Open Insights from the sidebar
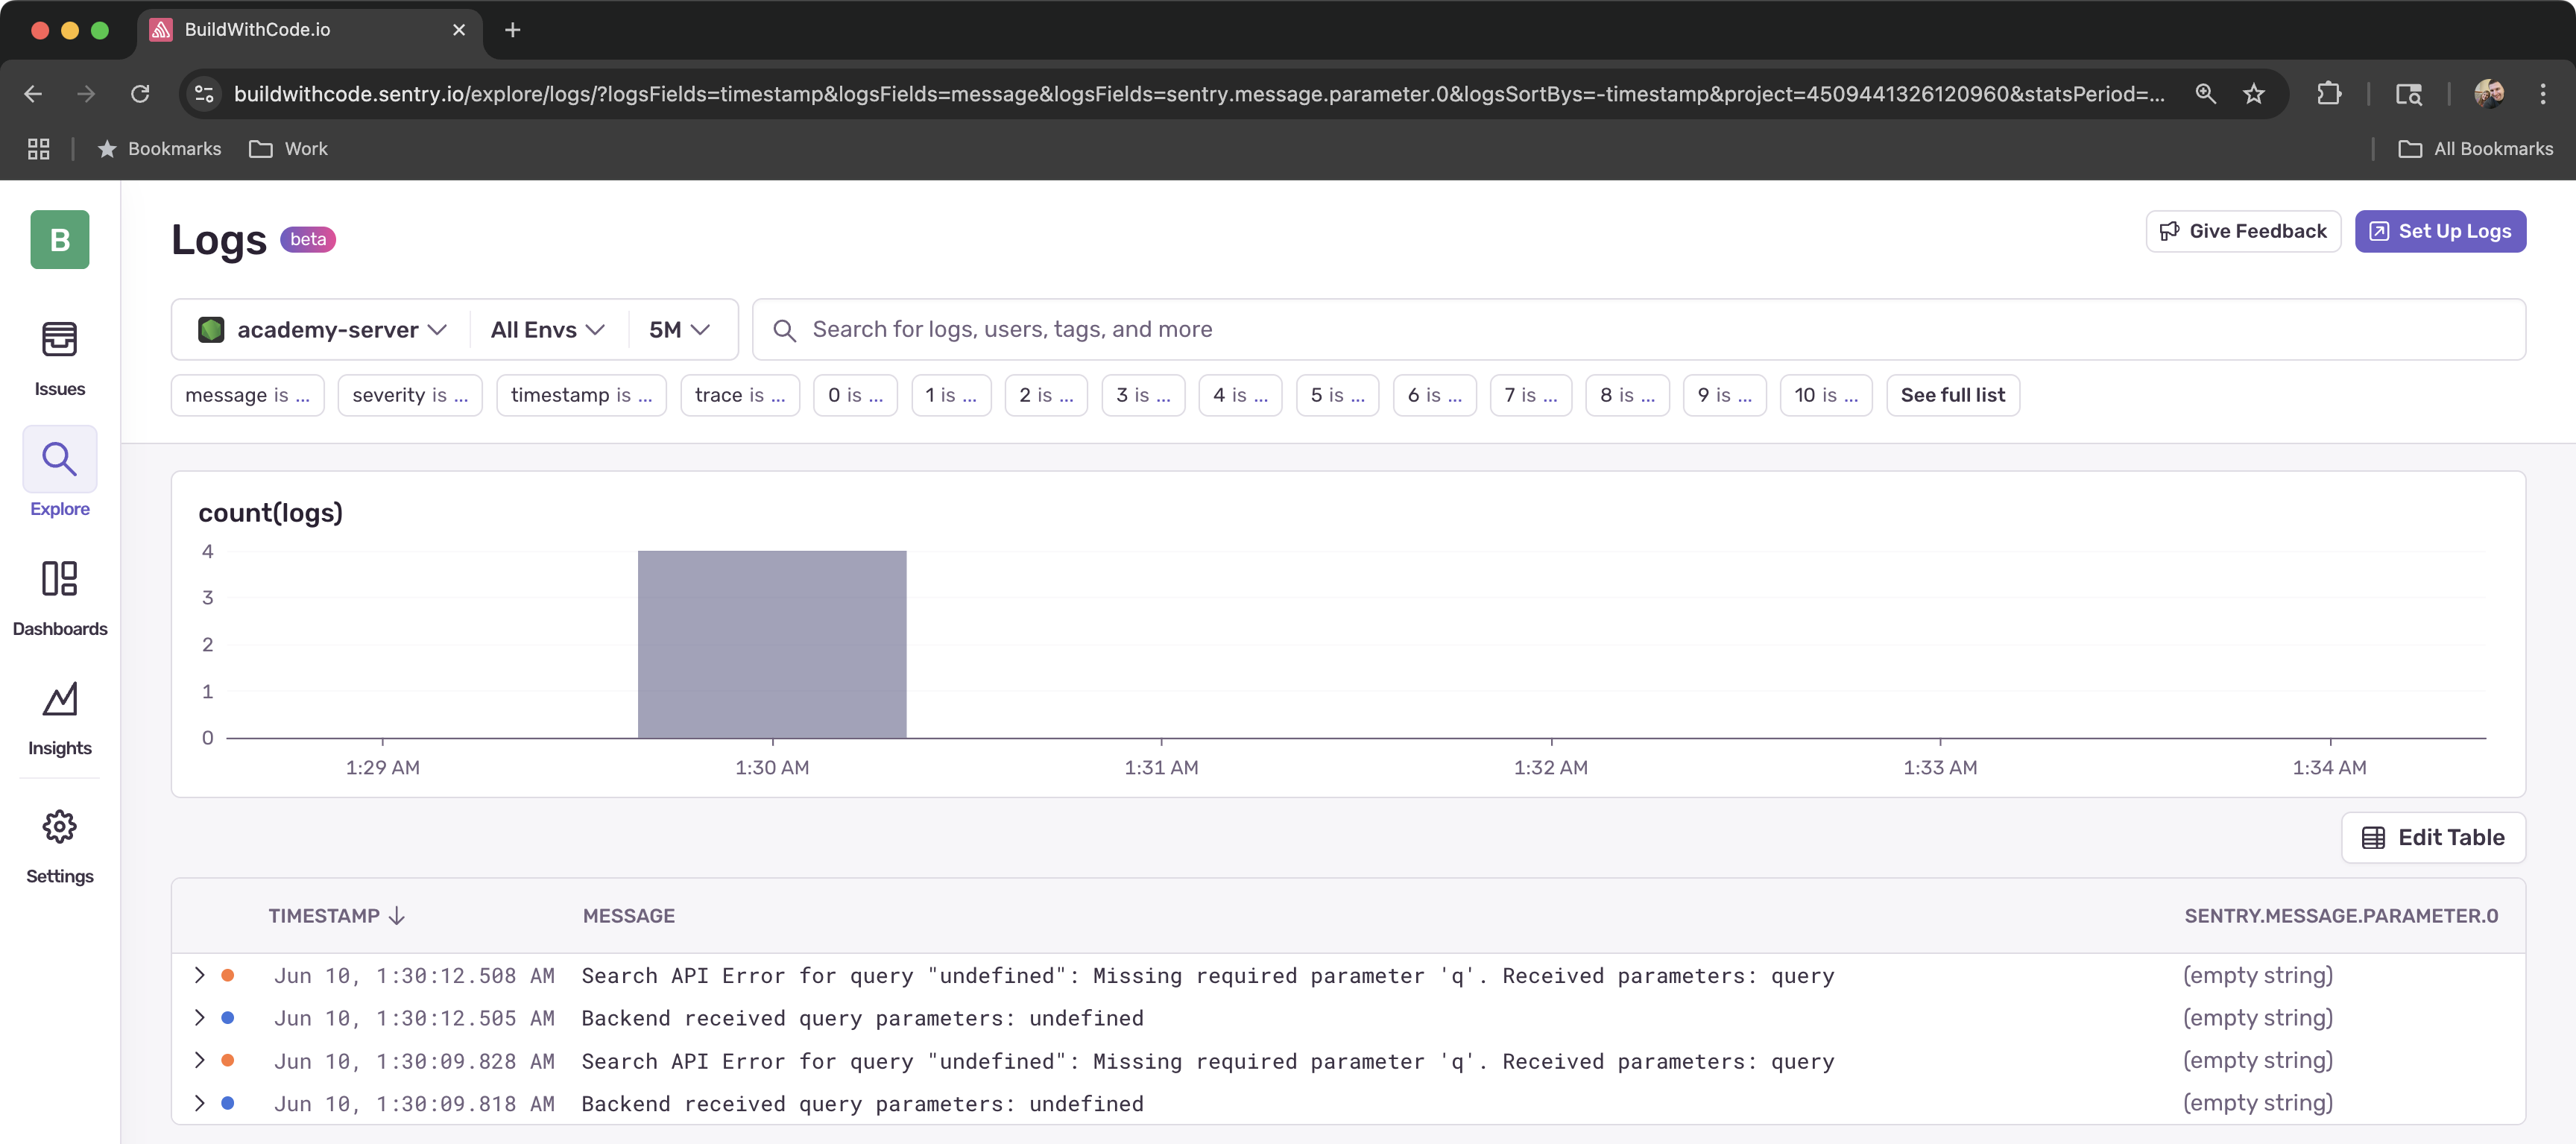The width and height of the screenshot is (2576, 1144). (x=59, y=718)
